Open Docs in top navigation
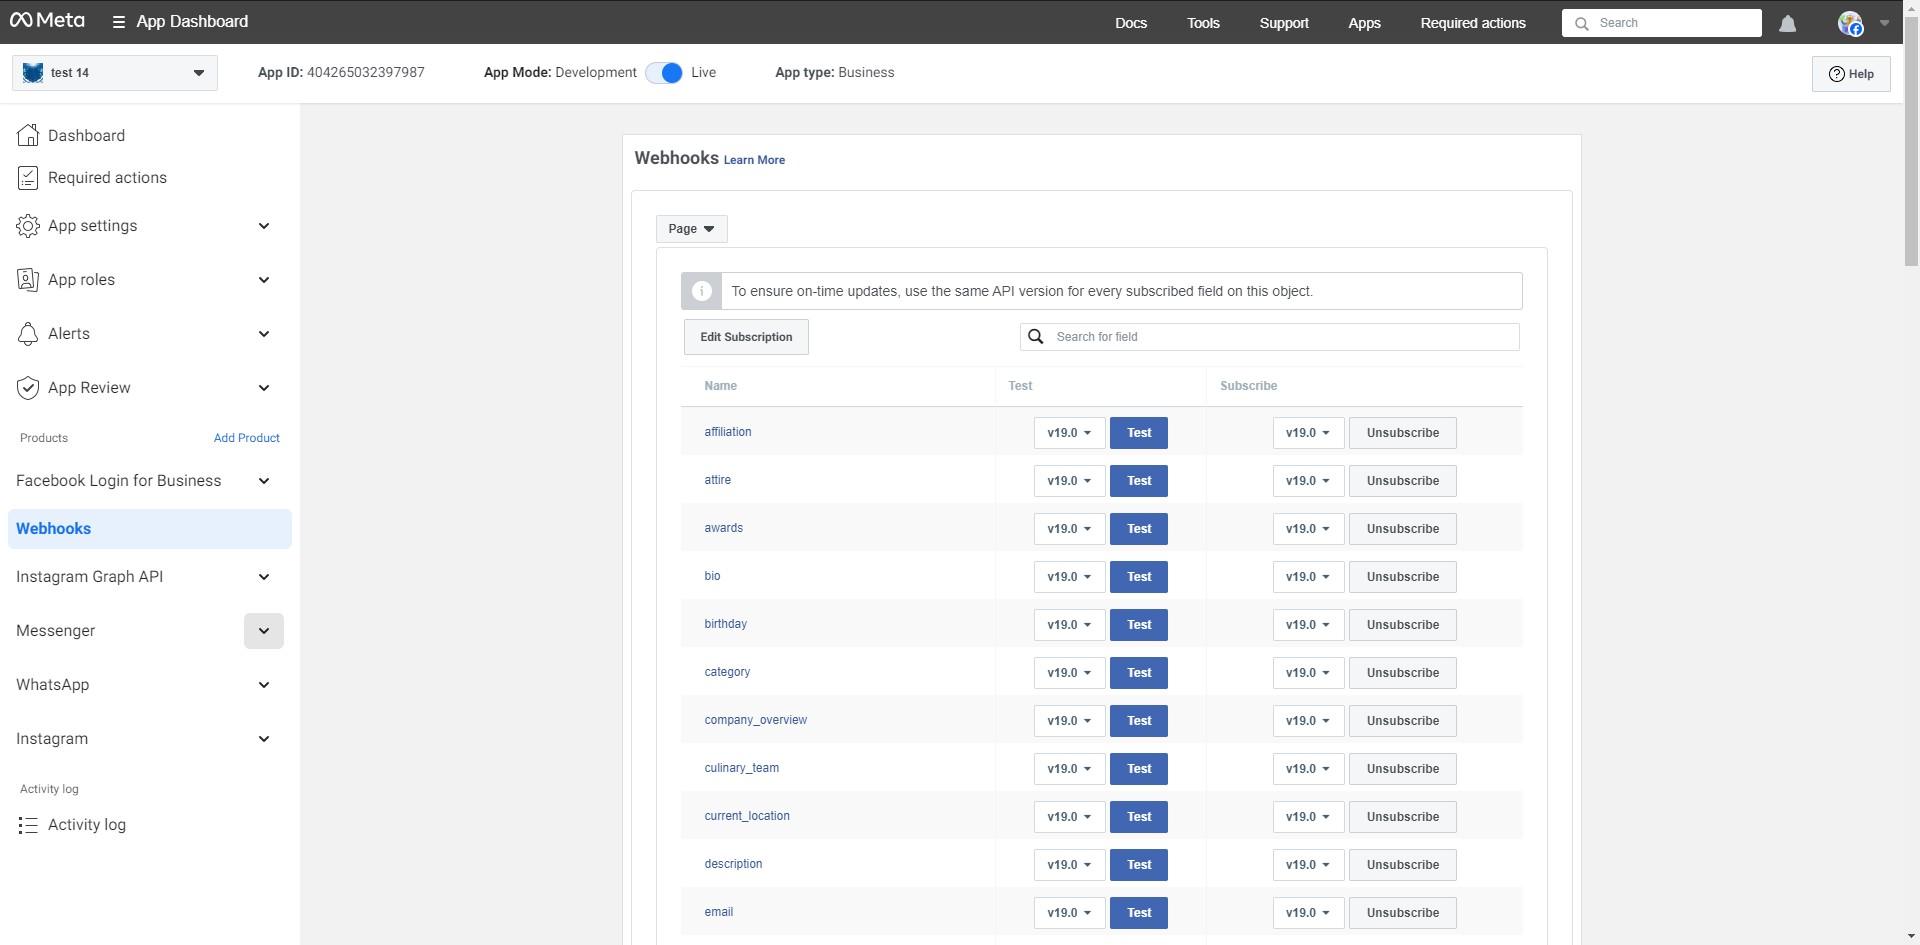The image size is (1920, 945). [x=1131, y=23]
